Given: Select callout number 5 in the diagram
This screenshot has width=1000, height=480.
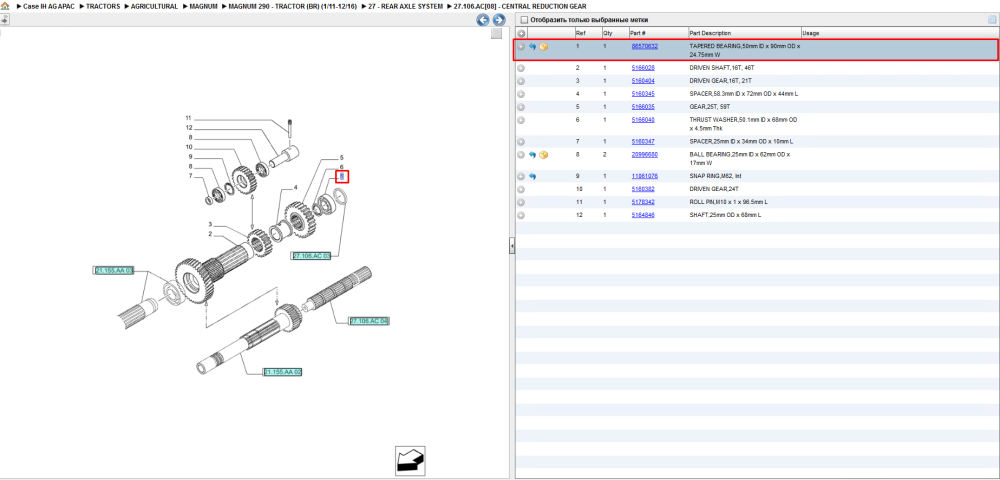Looking at the screenshot, I should 341,157.
